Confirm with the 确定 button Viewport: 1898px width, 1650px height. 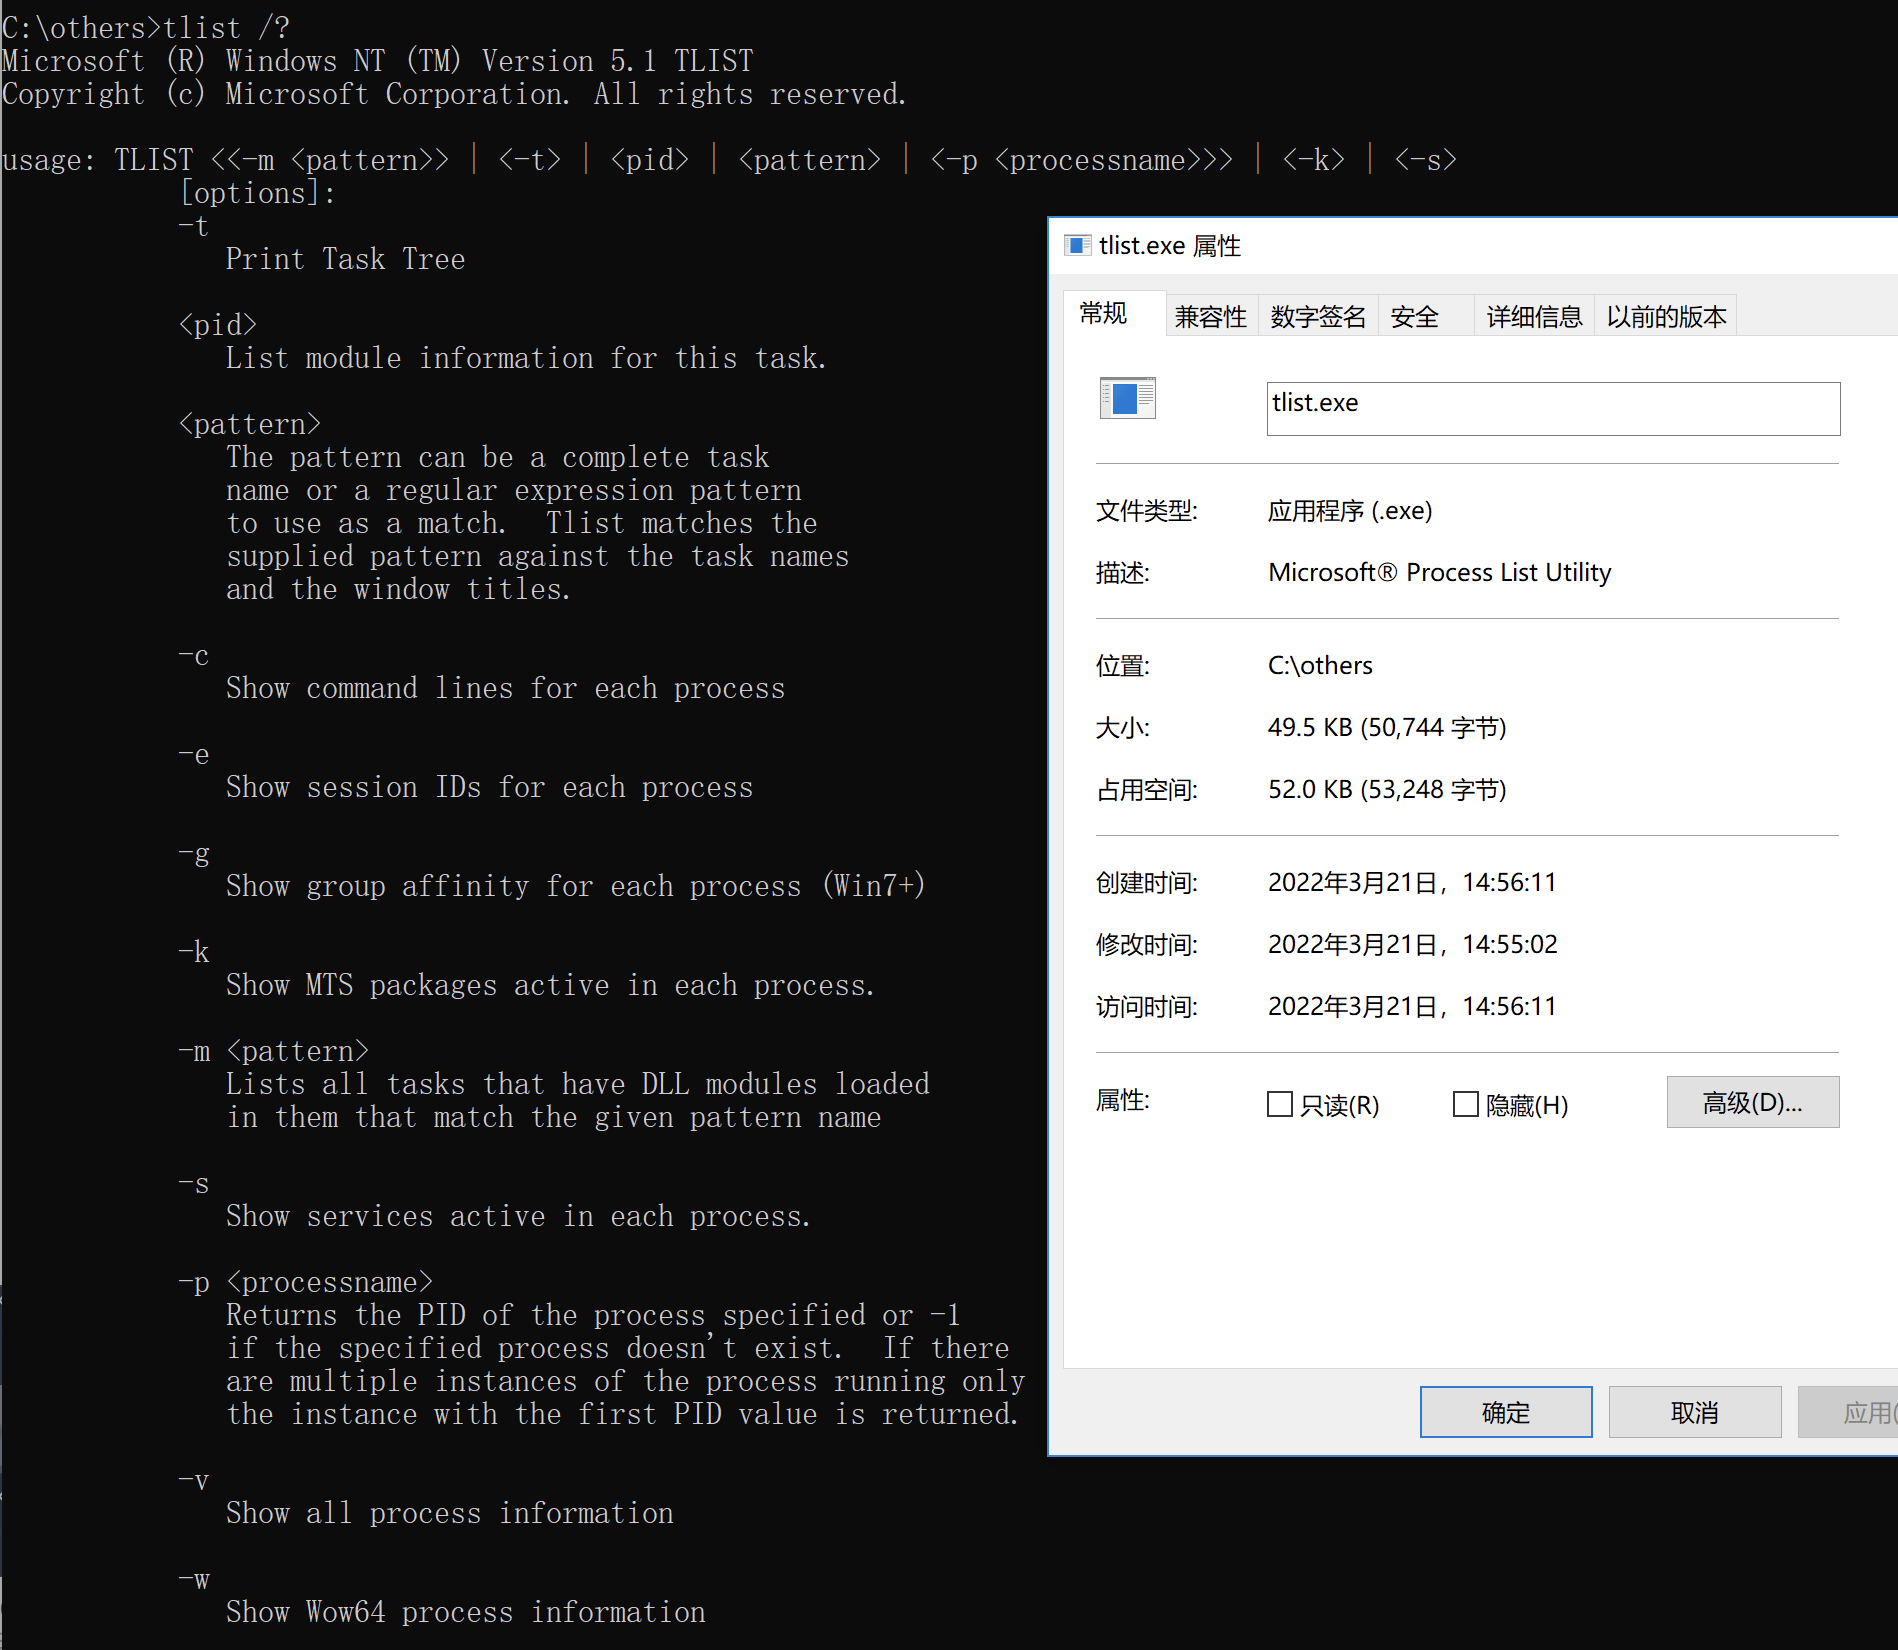1506,1412
